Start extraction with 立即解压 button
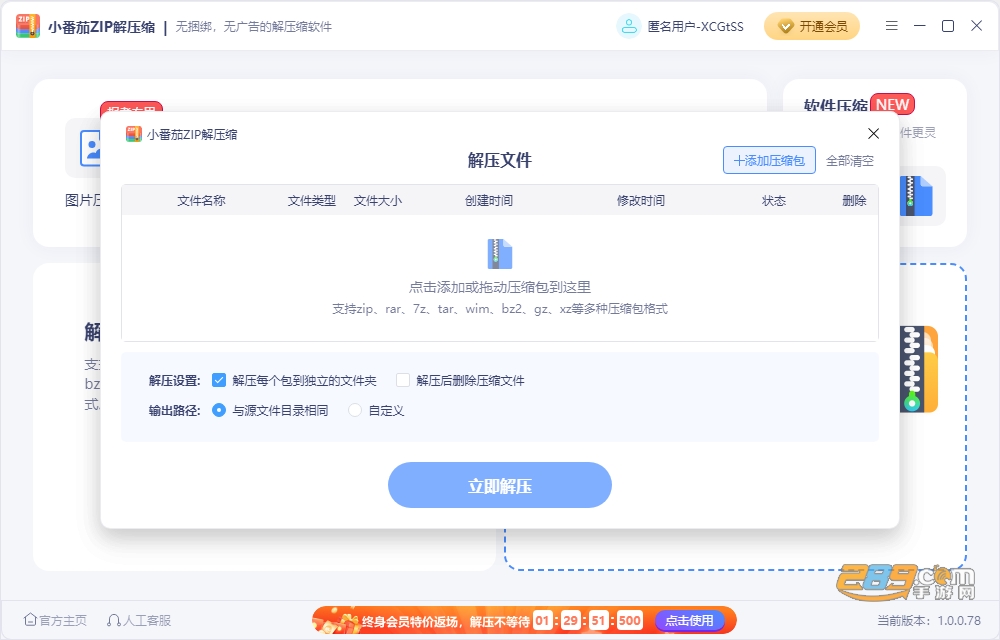The height and width of the screenshot is (640, 1000). pos(499,485)
